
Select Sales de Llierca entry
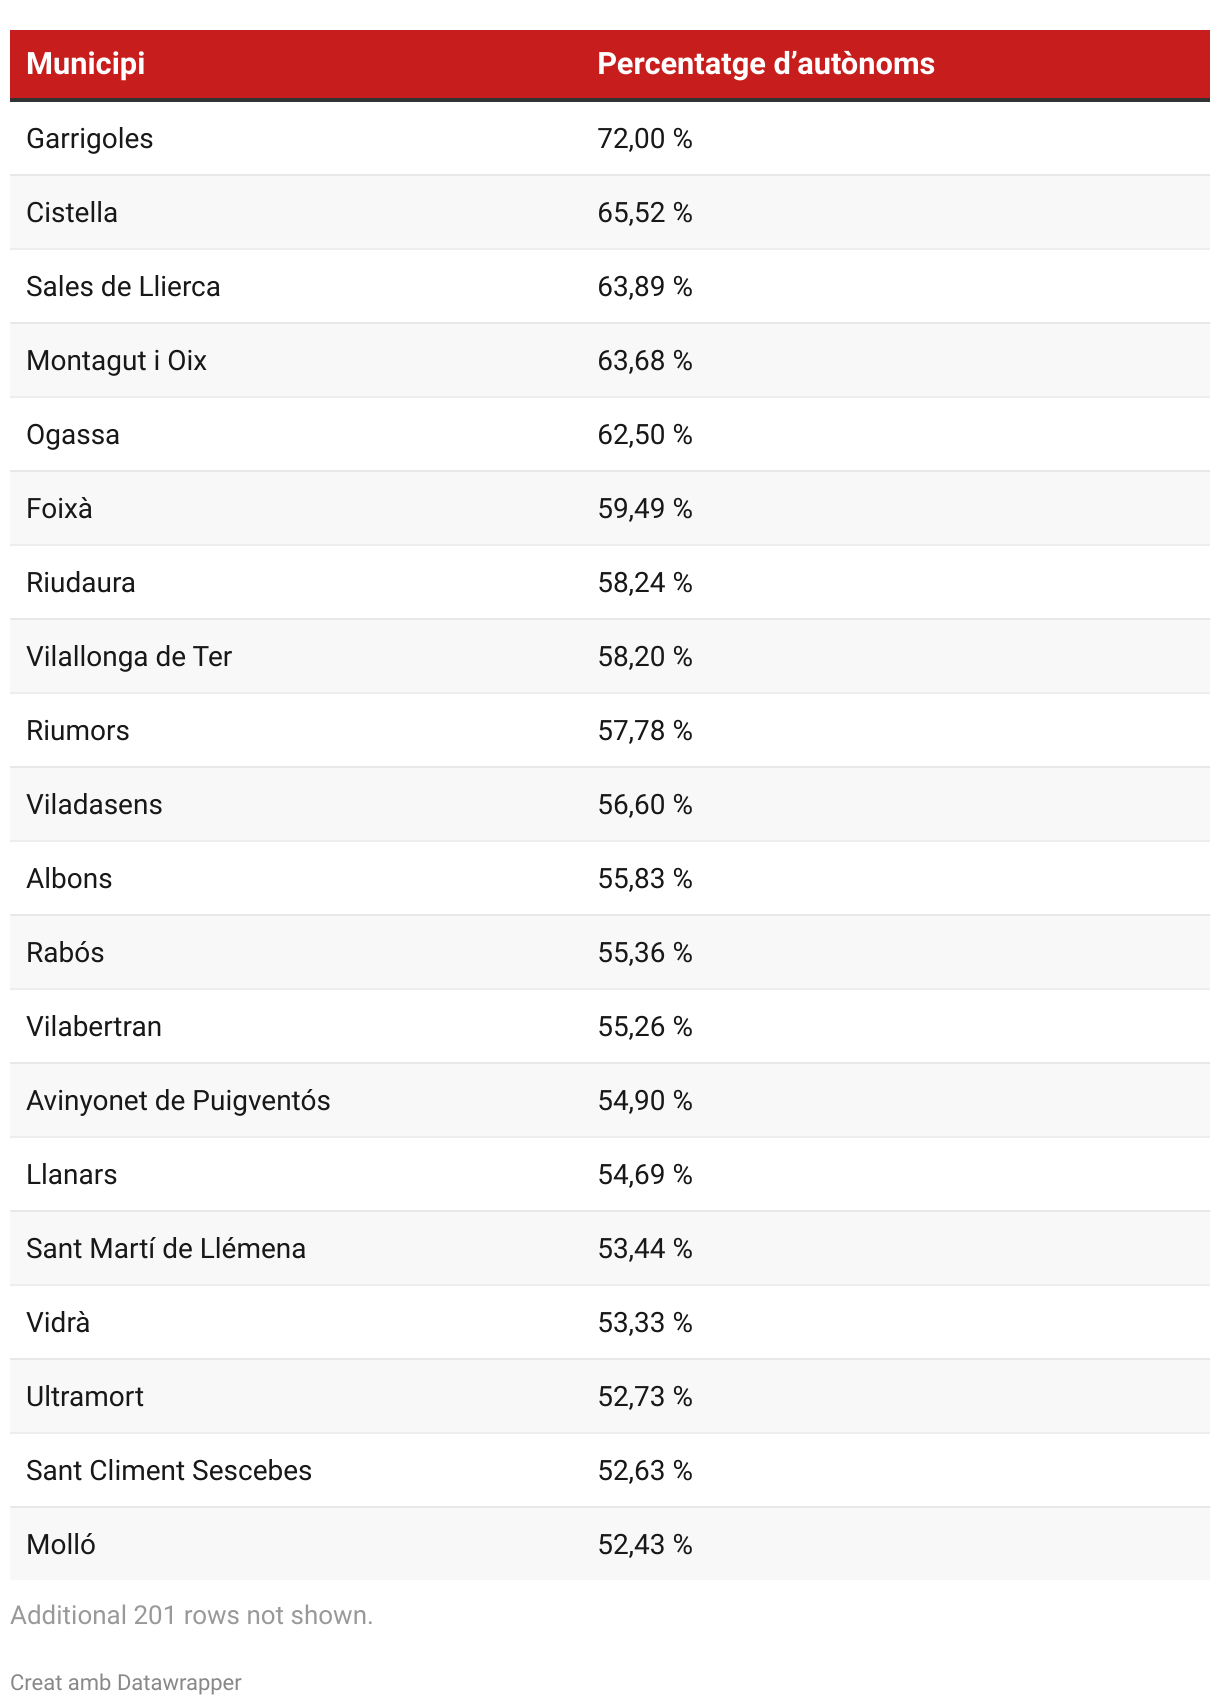pos(123,287)
